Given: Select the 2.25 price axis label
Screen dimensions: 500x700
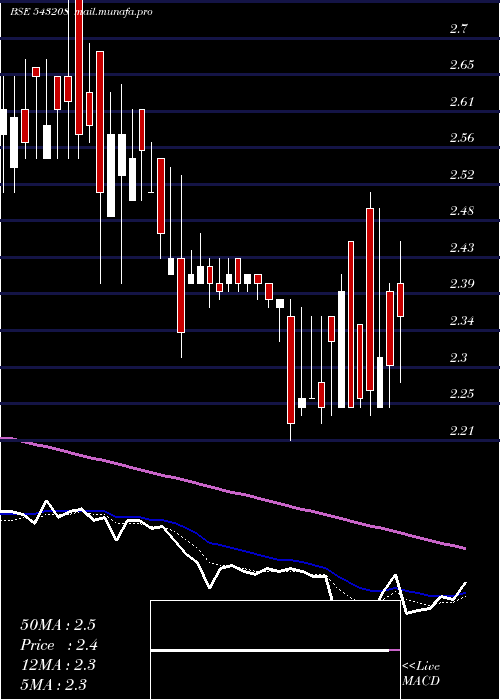Looking at the screenshot, I should pyautogui.click(x=462, y=394).
